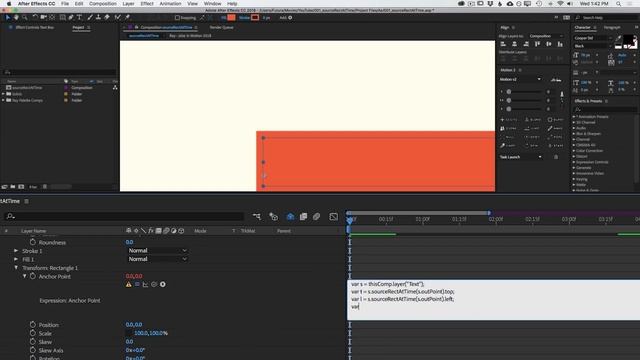Select the Rotation tool
This screenshot has height=360, width=640.
(x=35, y=18)
